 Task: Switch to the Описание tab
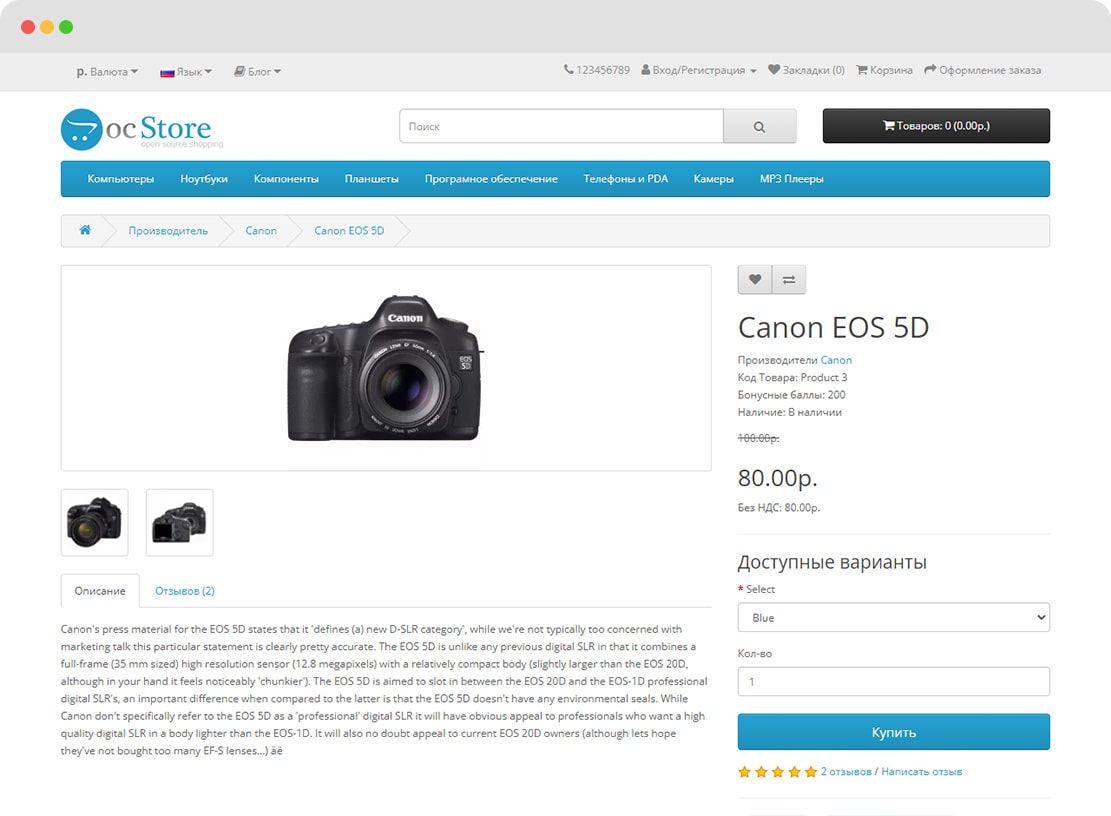[x=100, y=591]
